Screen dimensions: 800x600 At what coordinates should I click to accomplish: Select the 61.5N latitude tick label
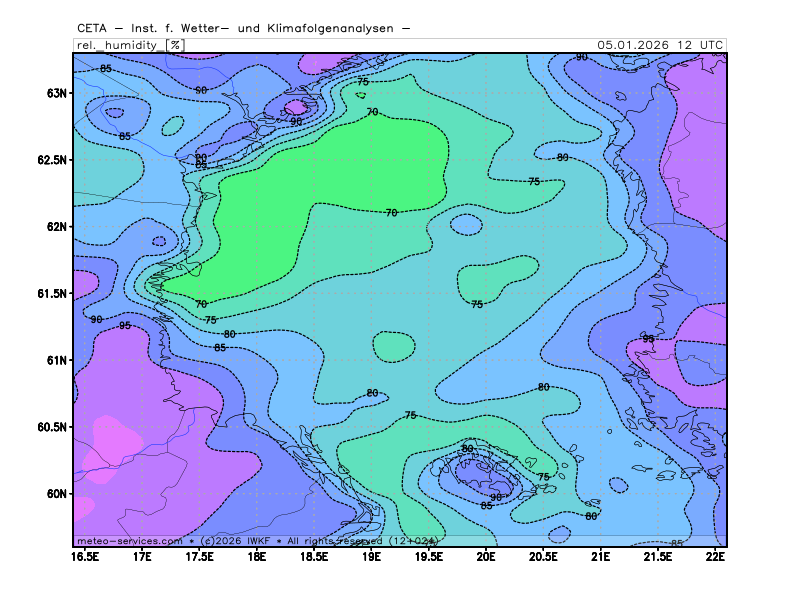(x=50, y=294)
